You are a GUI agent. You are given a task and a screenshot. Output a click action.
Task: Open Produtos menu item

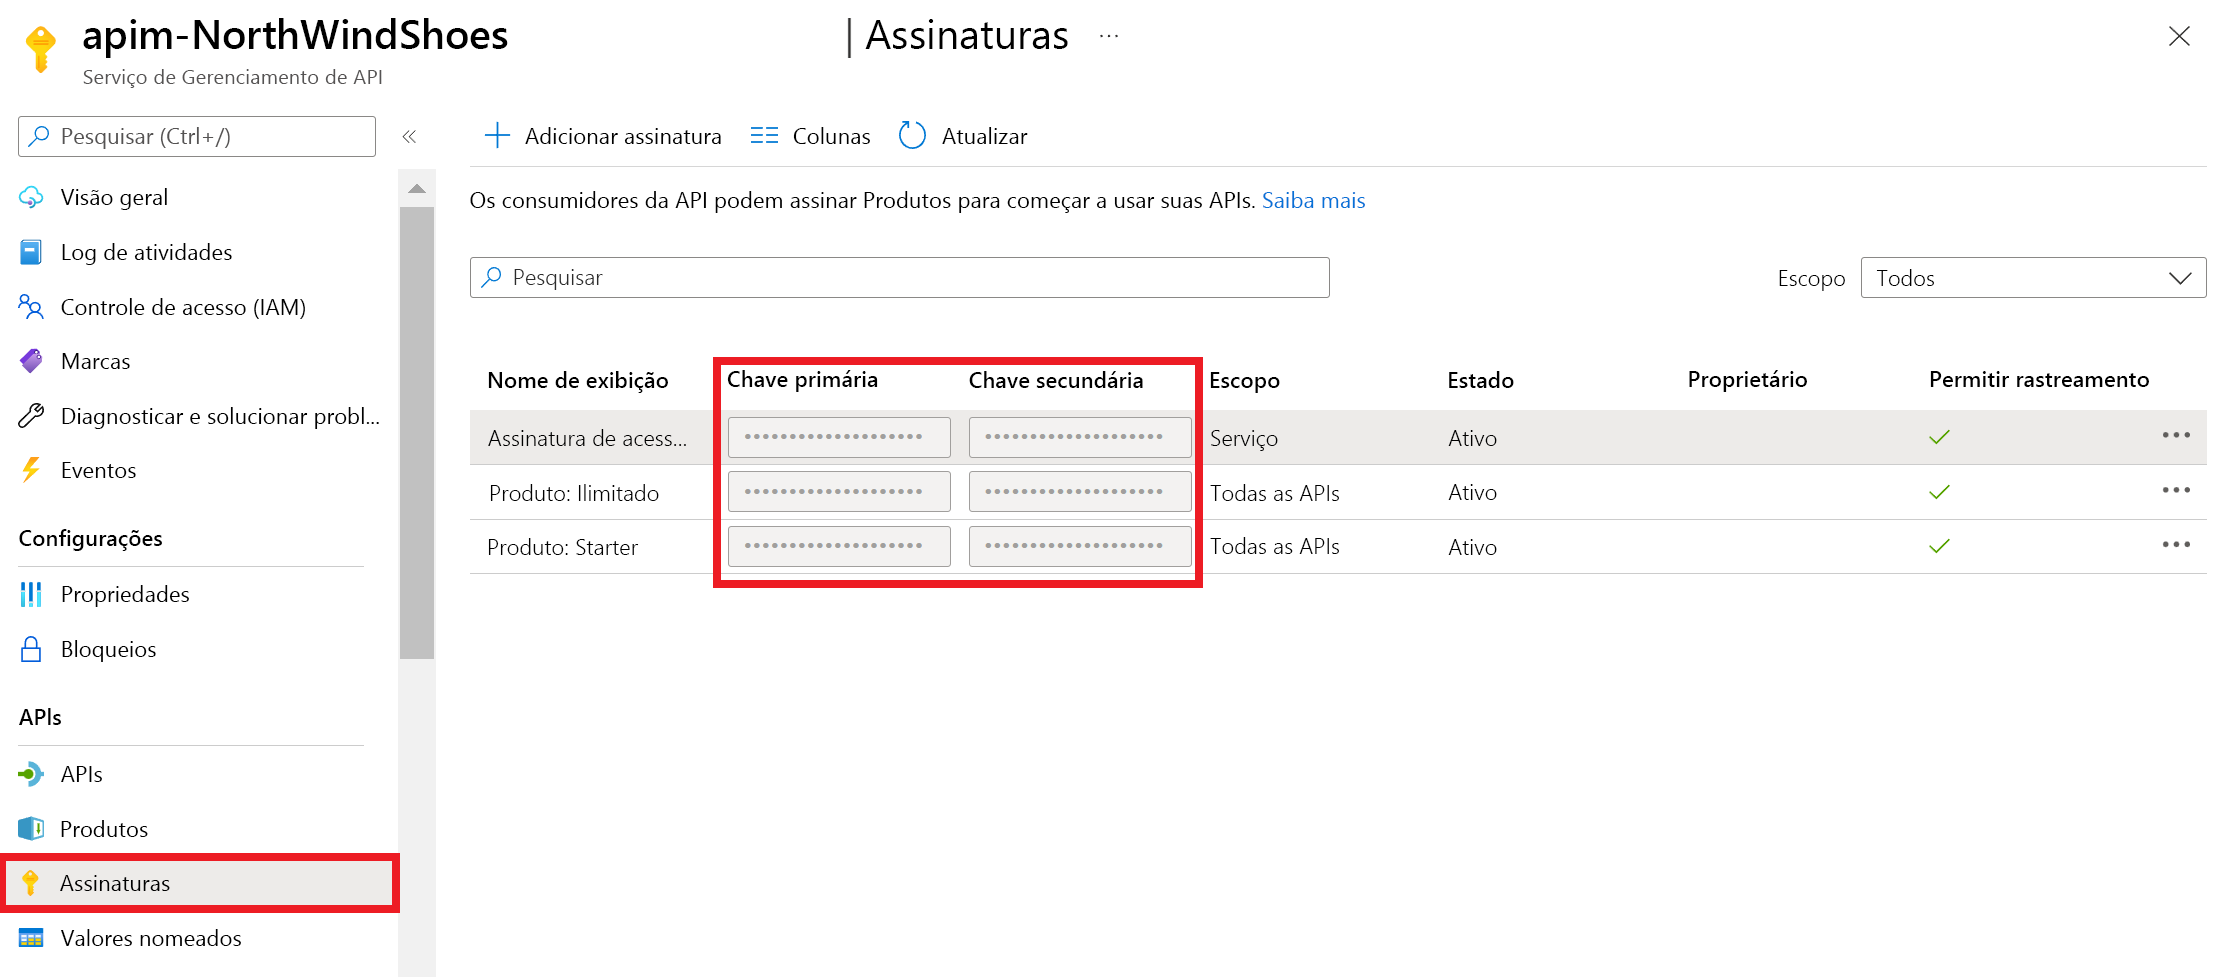point(104,829)
